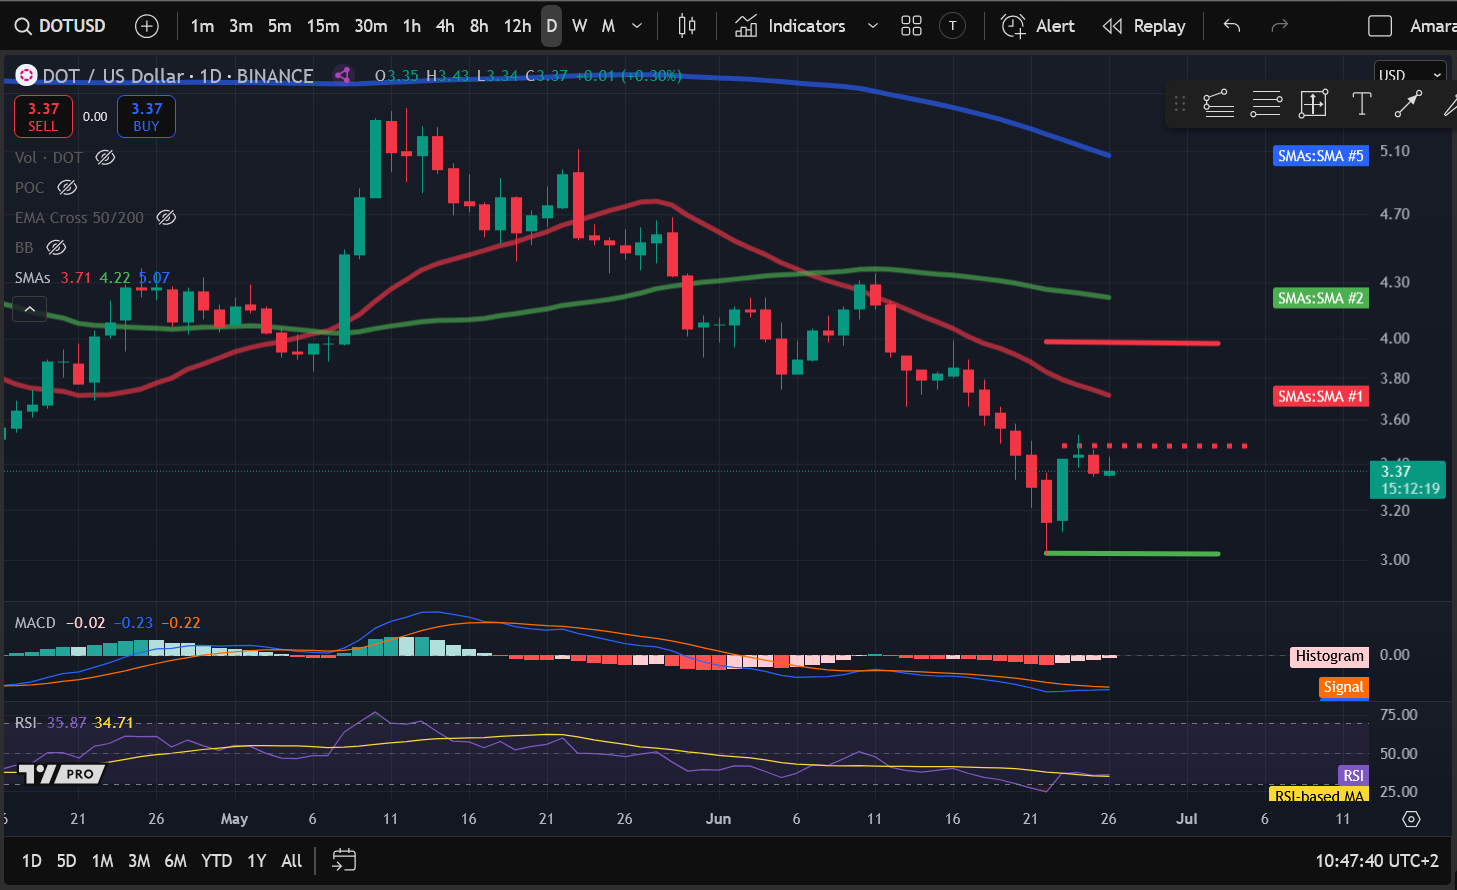
Task: Set date range to 1M
Action: [x=102, y=861]
